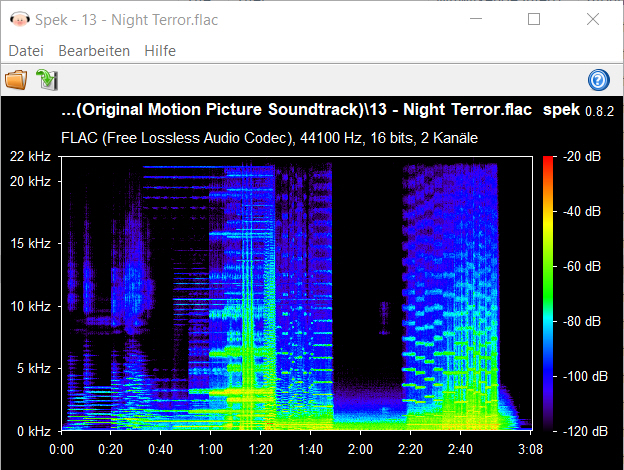Click the 1:20 time axis label
This screenshot has height=470, width=624.
261,449
